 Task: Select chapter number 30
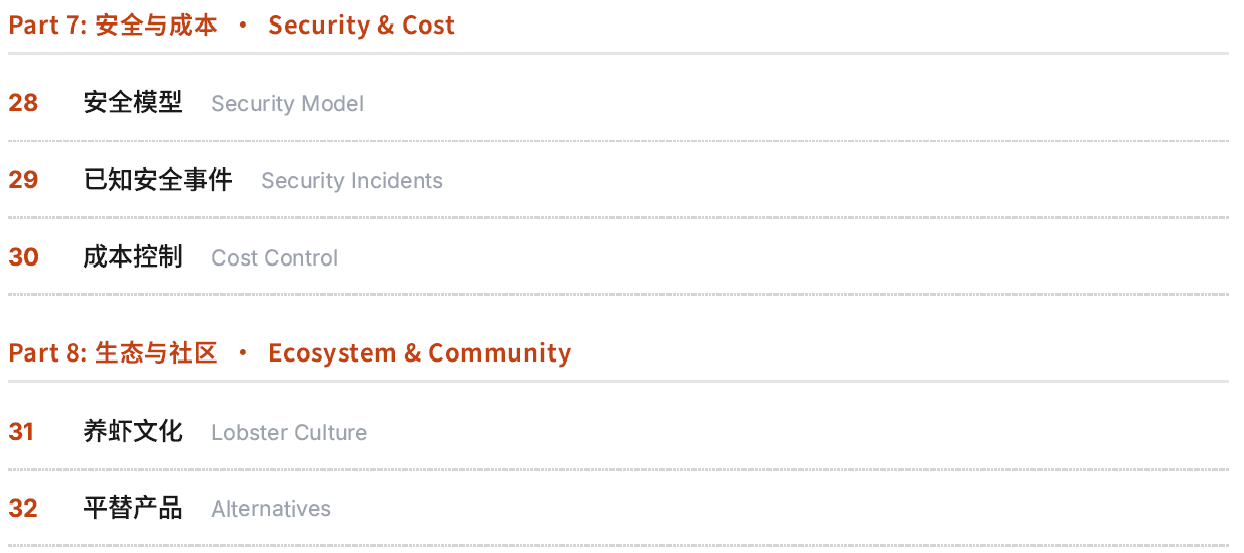click(x=23, y=257)
